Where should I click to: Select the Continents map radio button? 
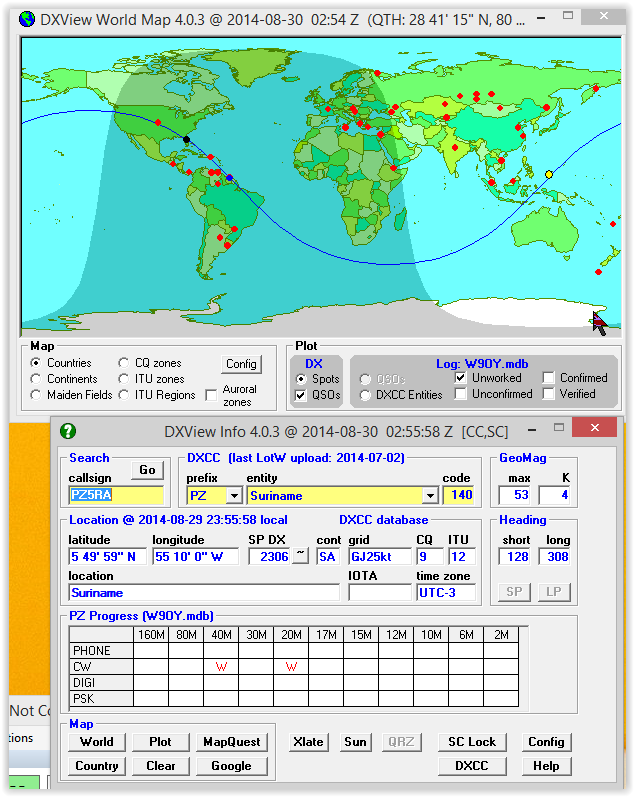pos(36,379)
